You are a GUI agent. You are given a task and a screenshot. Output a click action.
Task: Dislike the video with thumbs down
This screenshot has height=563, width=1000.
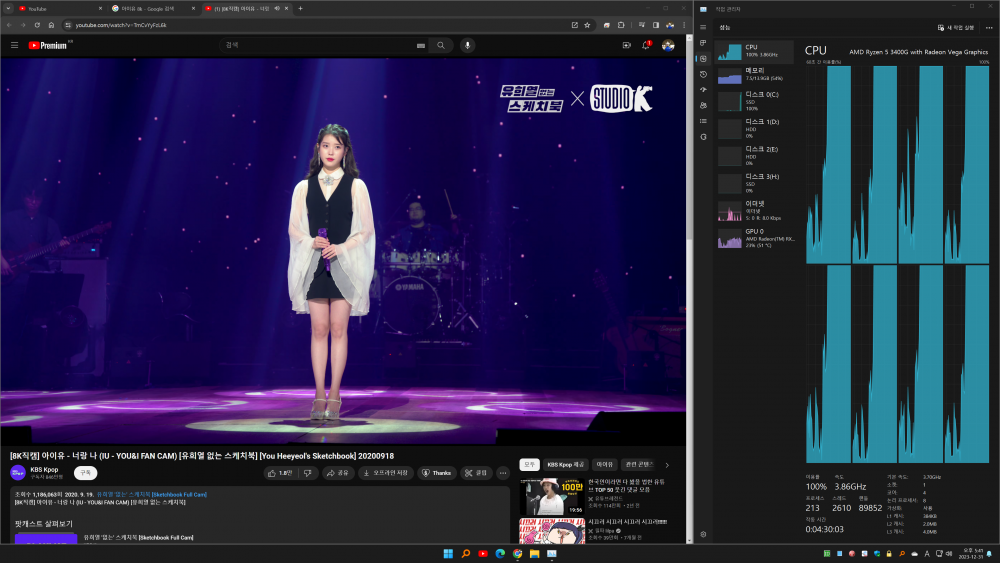click(x=306, y=472)
